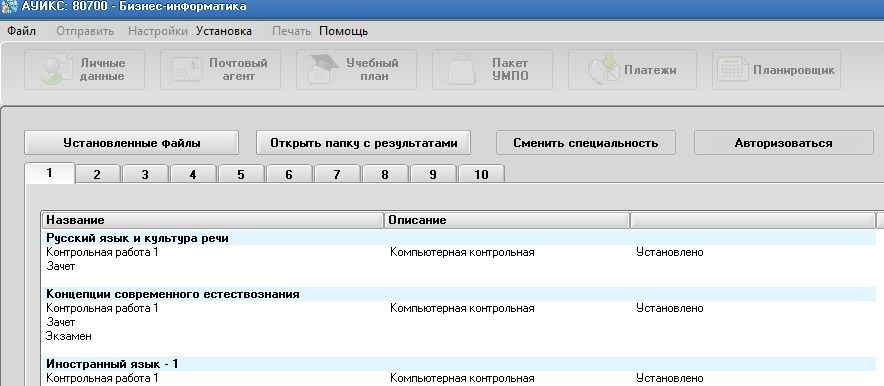Switch to tab 10
The image size is (884, 386).
click(481, 174)
